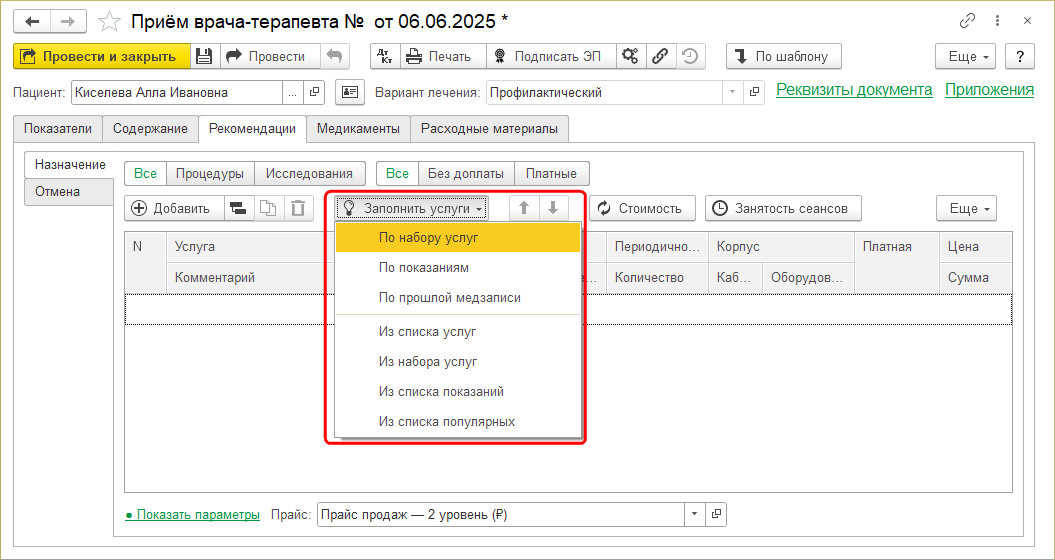The image size is (1055, 560).
Task: Expand the table toolbar Еще menu
Action: [x=966, y=209]
